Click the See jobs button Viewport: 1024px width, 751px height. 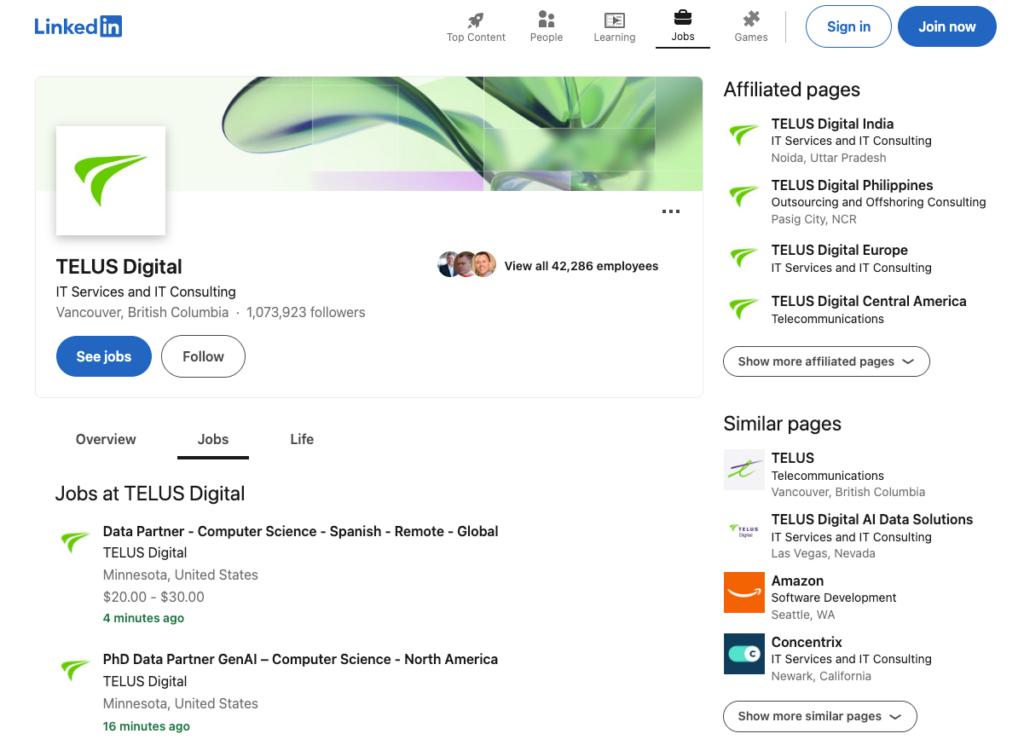(x=103, y=356)
